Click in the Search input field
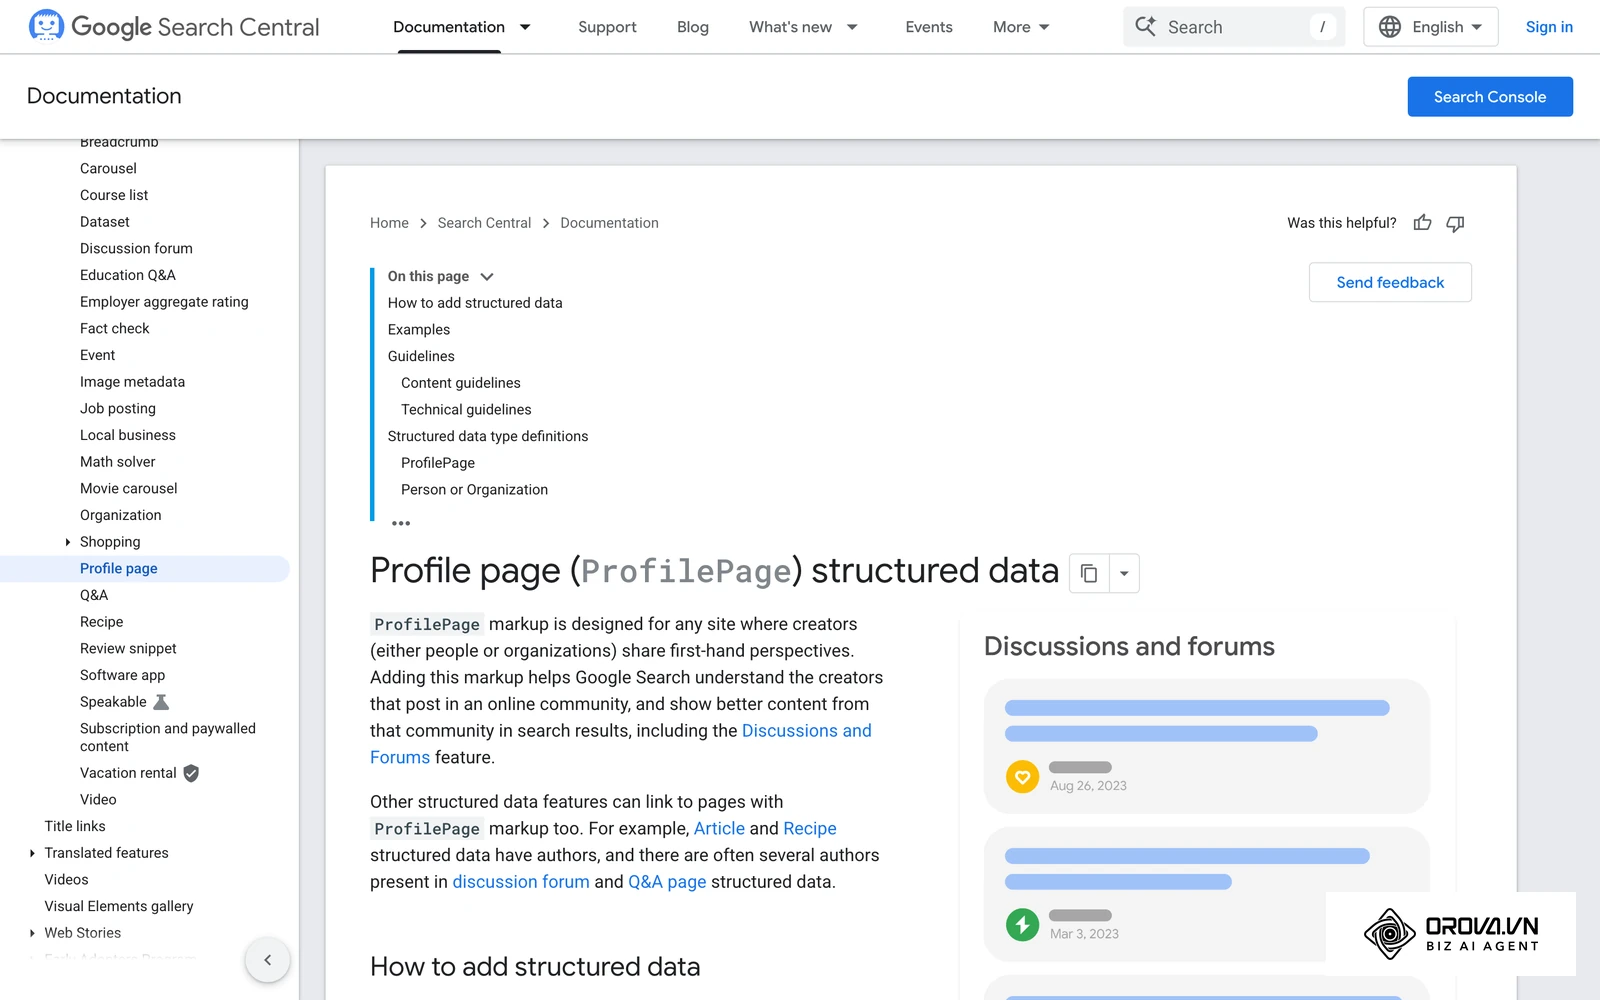 click(x=1234, y=27)
